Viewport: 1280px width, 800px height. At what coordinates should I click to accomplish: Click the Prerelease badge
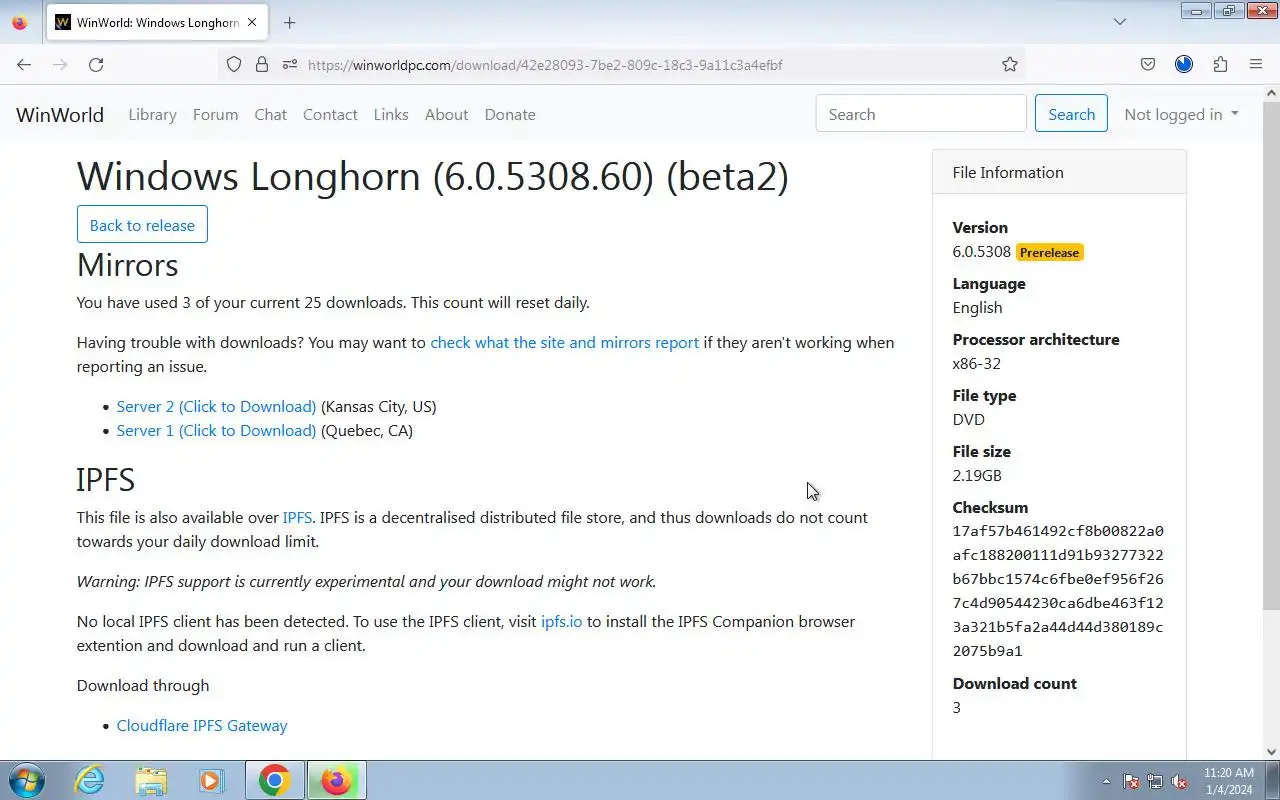[x=1049, y=253]
